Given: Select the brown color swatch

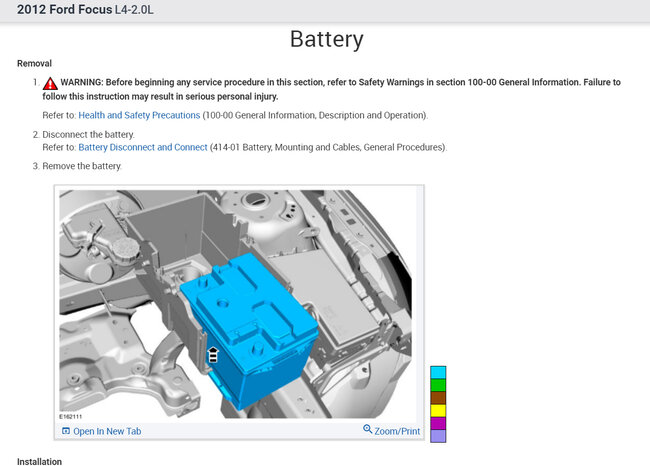Looking at the screenshot, I should coord(438,398).
